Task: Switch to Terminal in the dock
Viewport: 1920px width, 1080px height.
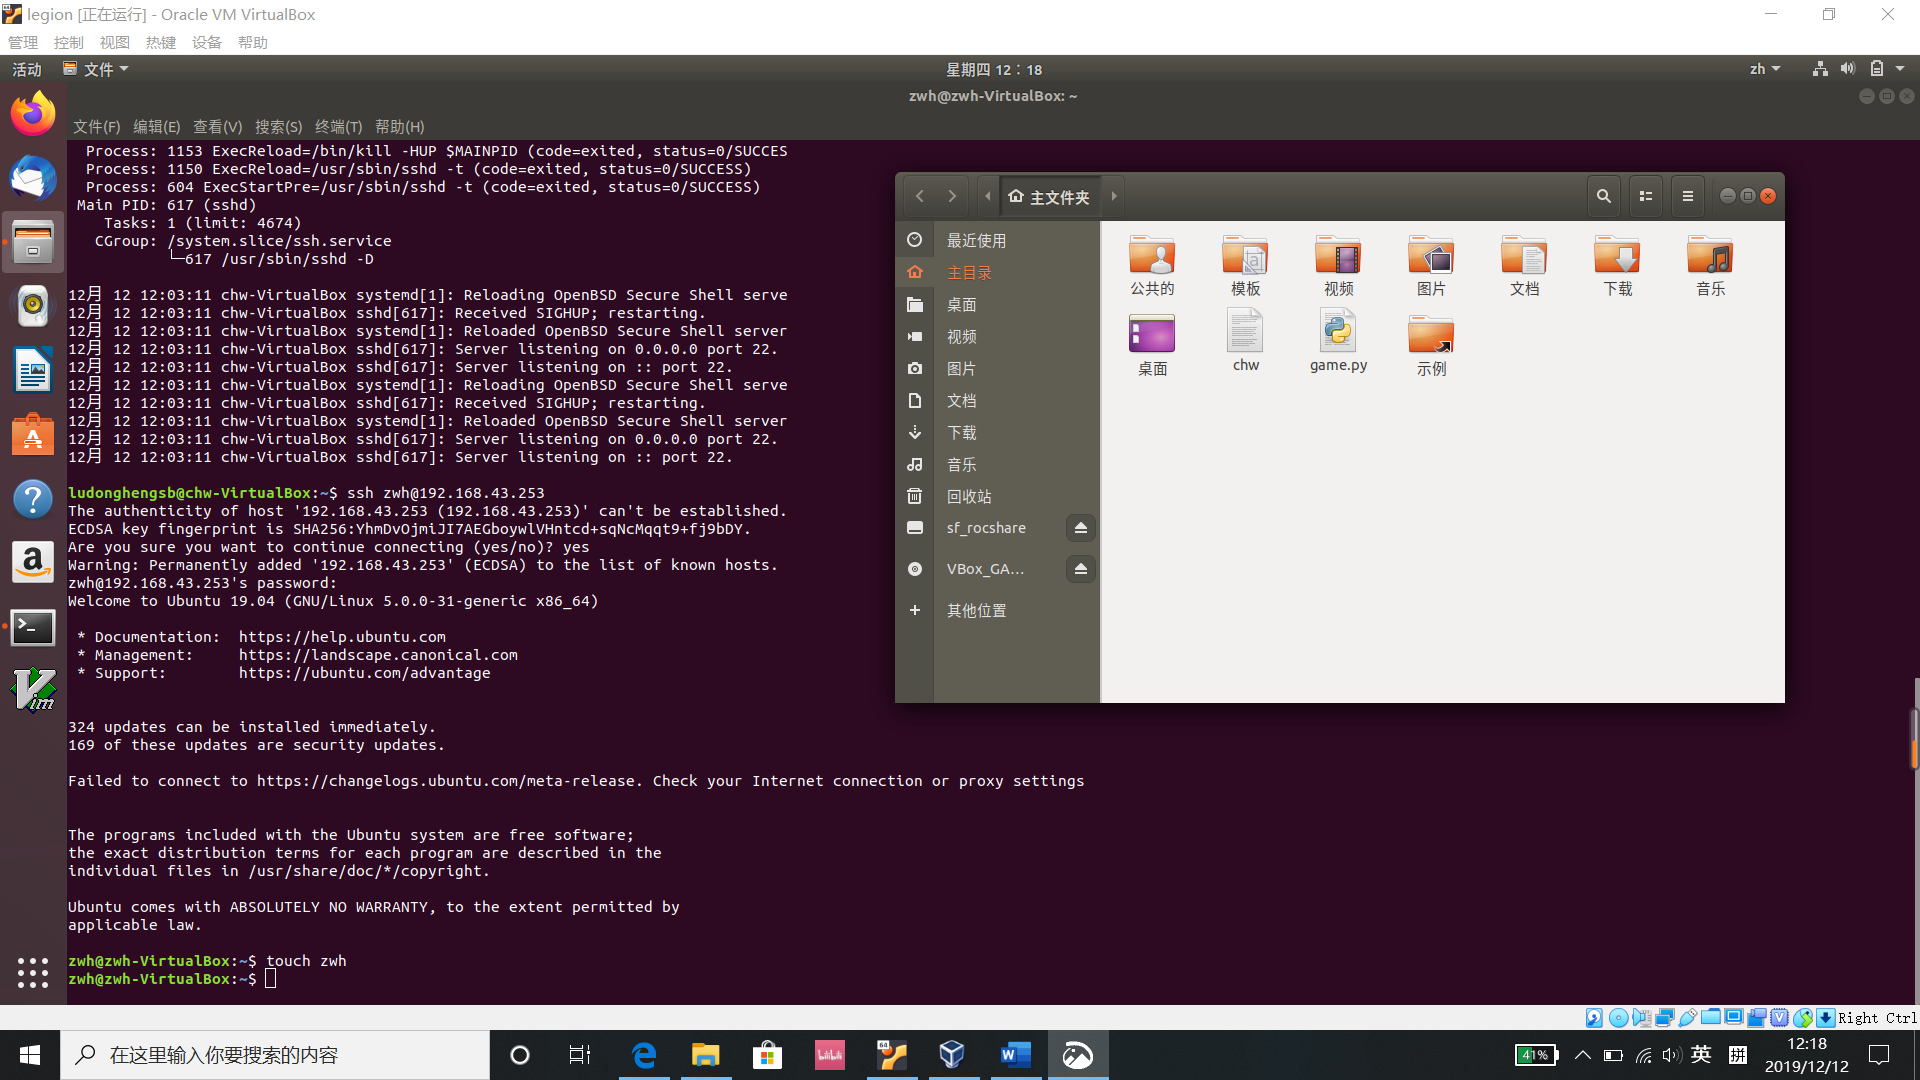Action: [x=33, y=628]
